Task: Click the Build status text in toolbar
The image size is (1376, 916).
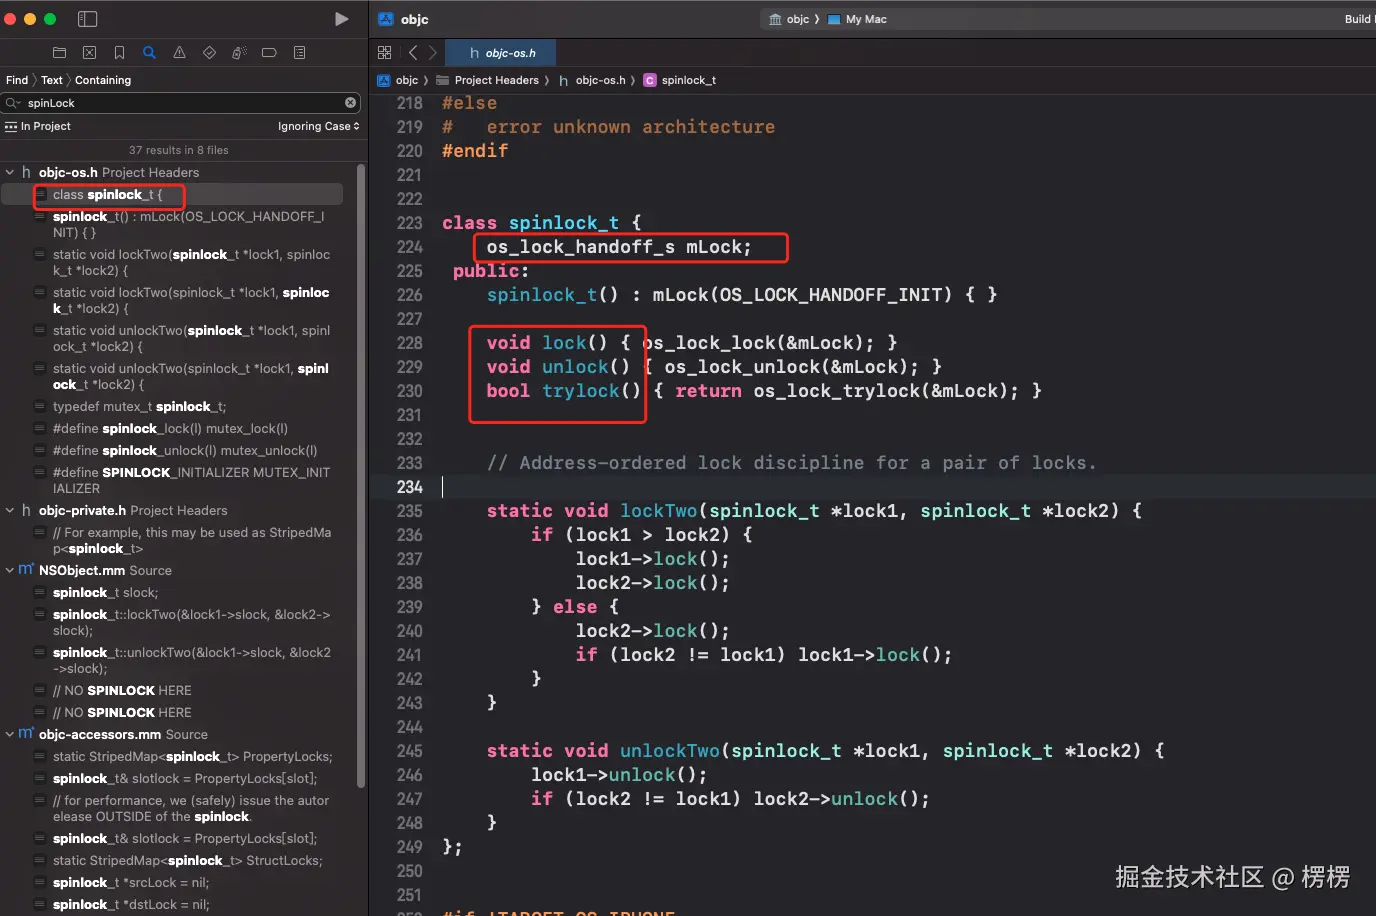Action: pos(1358,19)
